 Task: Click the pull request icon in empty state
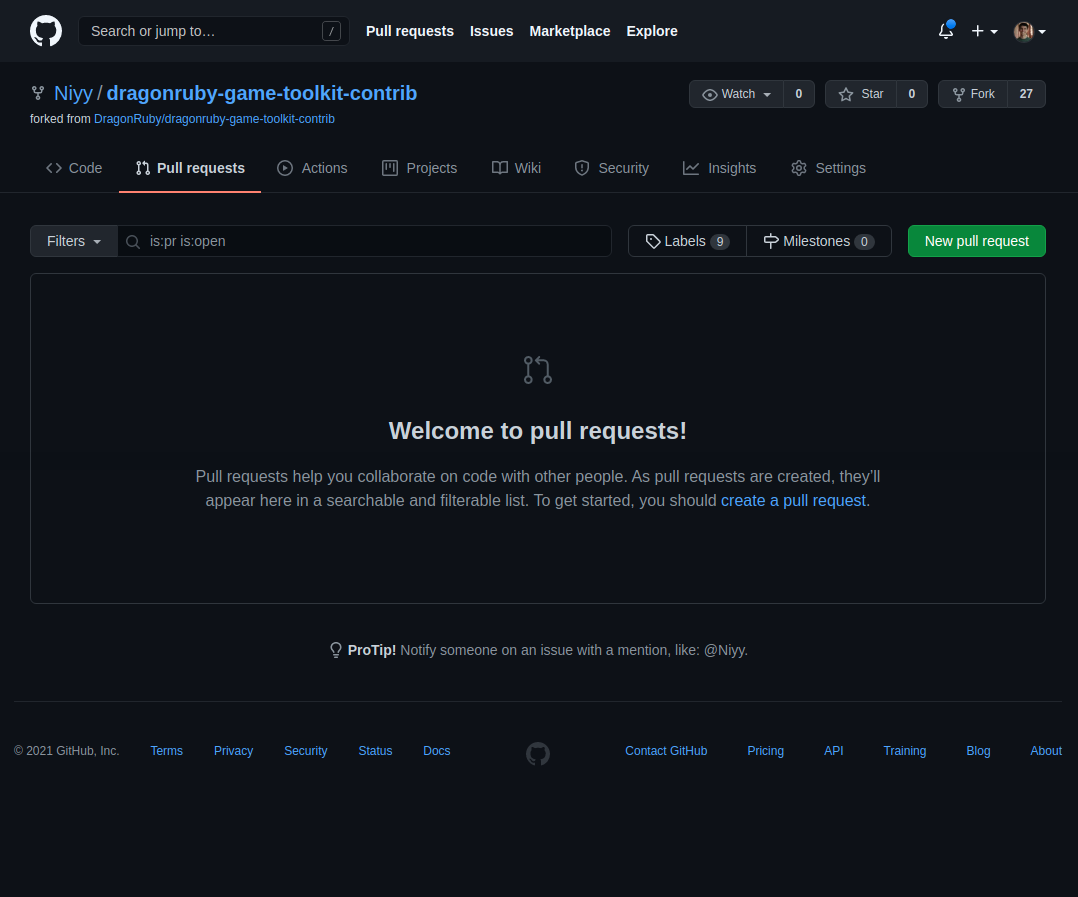[538, 370]
